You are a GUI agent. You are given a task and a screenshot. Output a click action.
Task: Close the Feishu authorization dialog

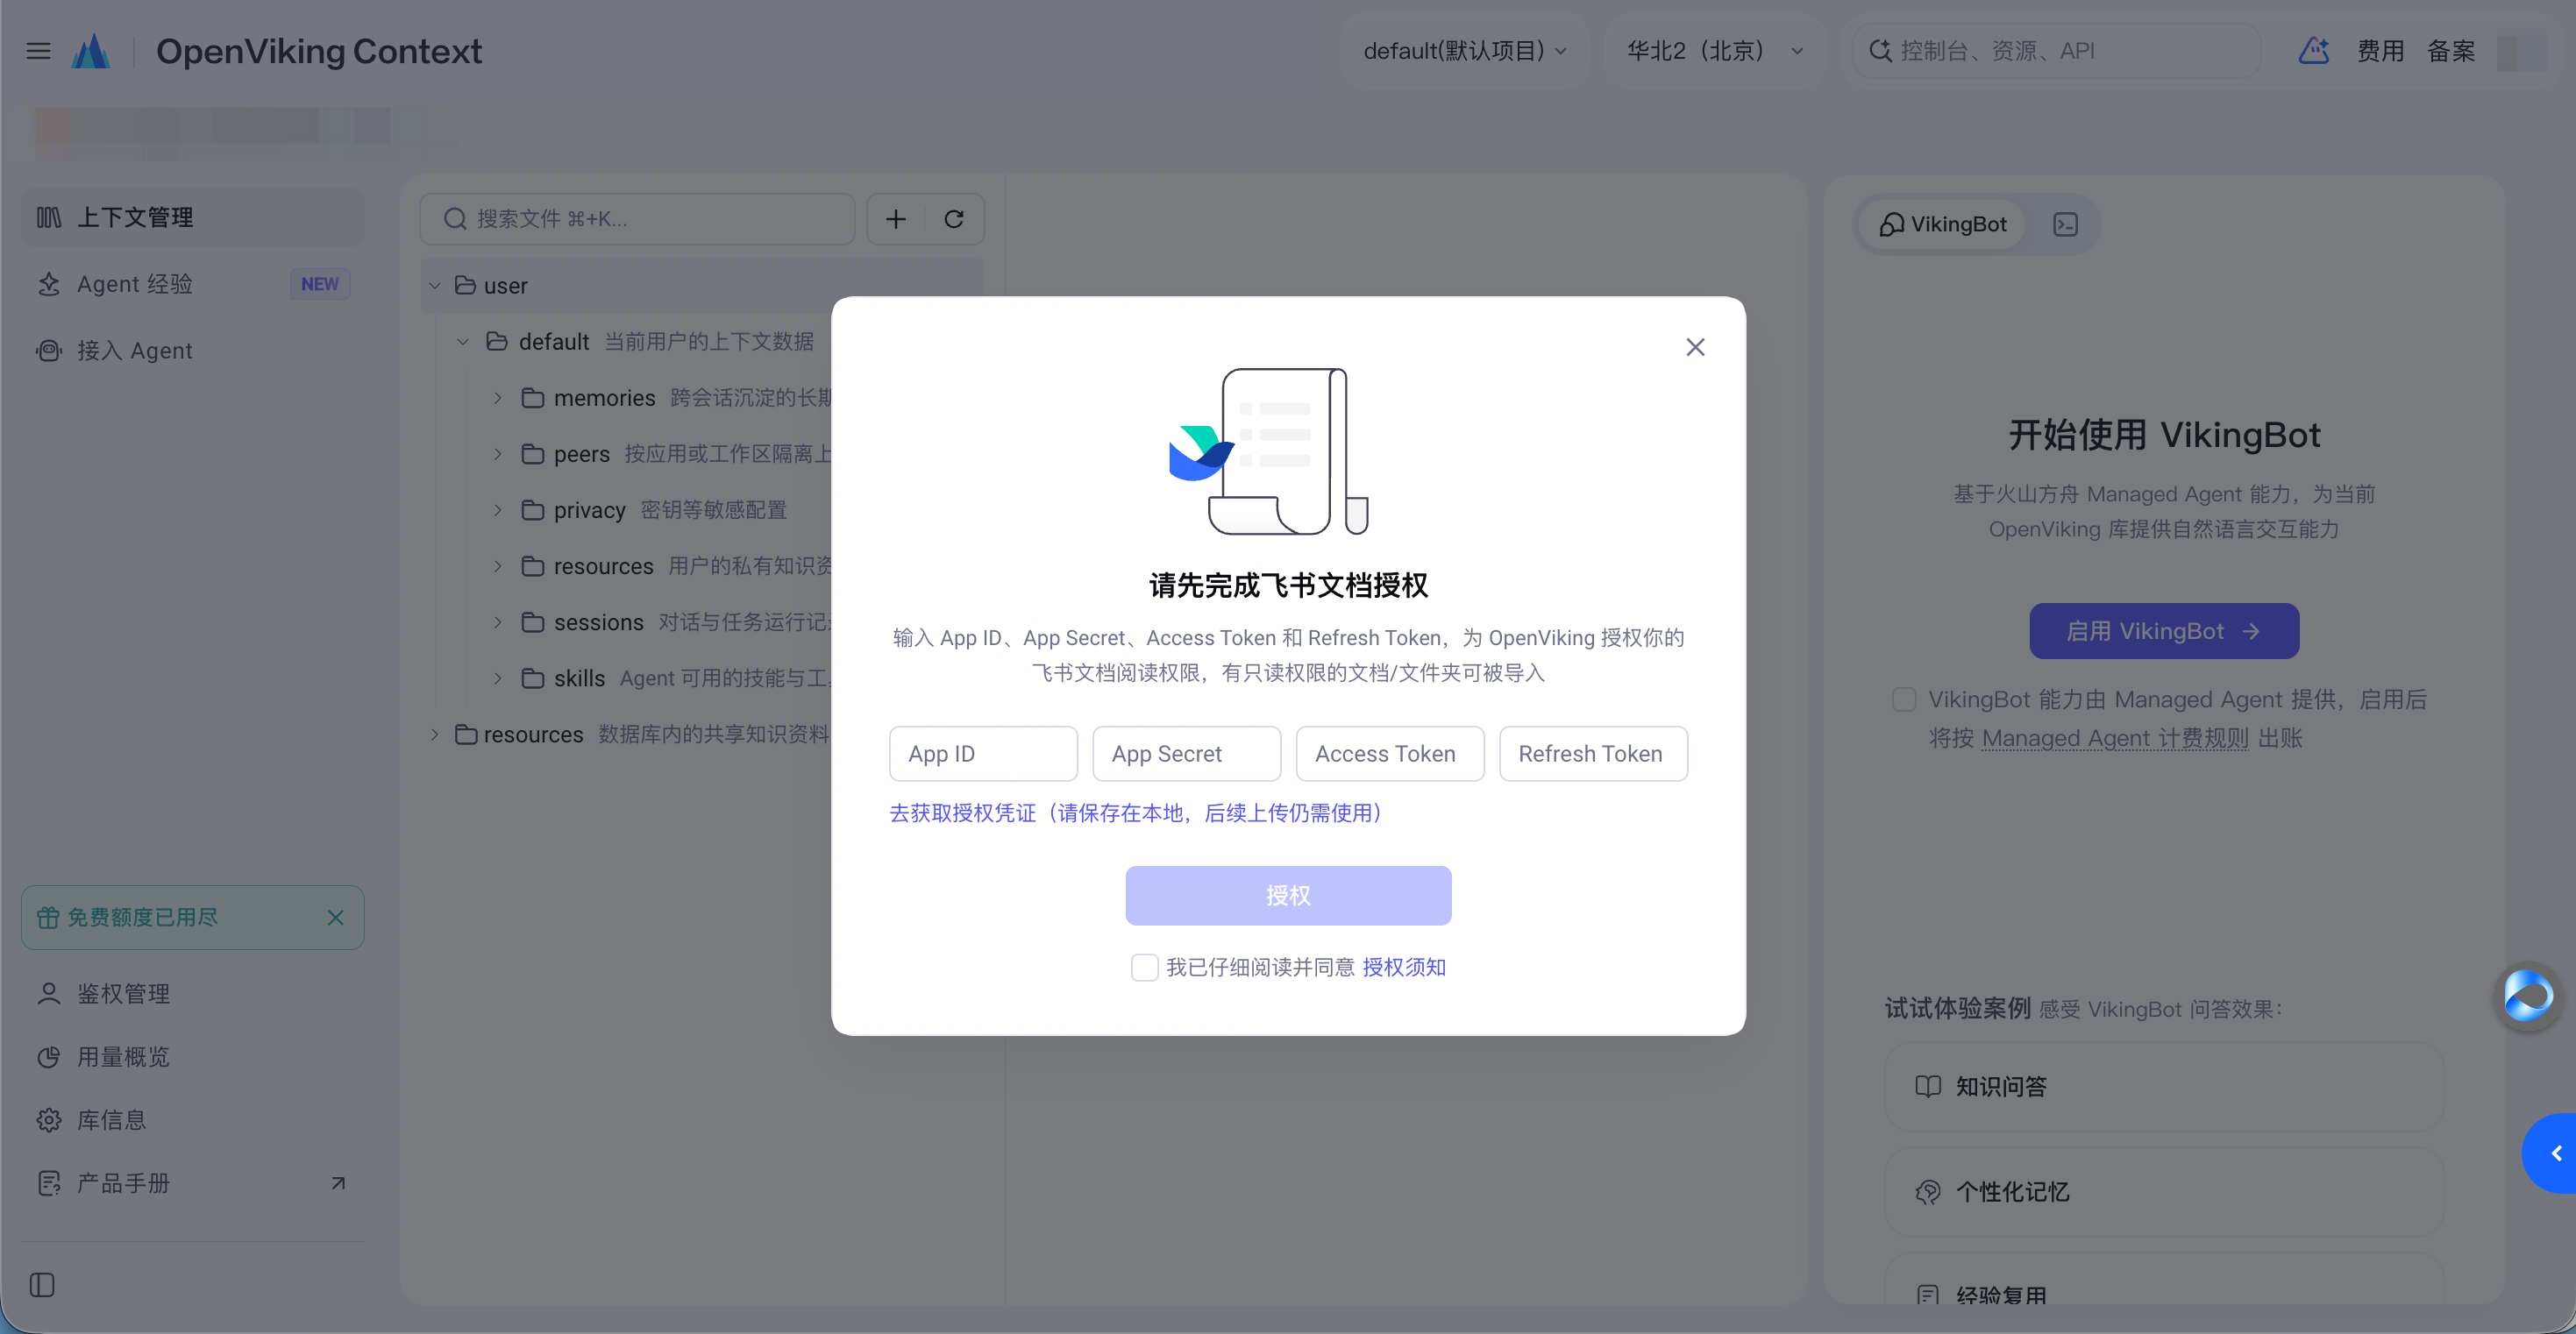pyautogui.click(x=1695, y=347)
